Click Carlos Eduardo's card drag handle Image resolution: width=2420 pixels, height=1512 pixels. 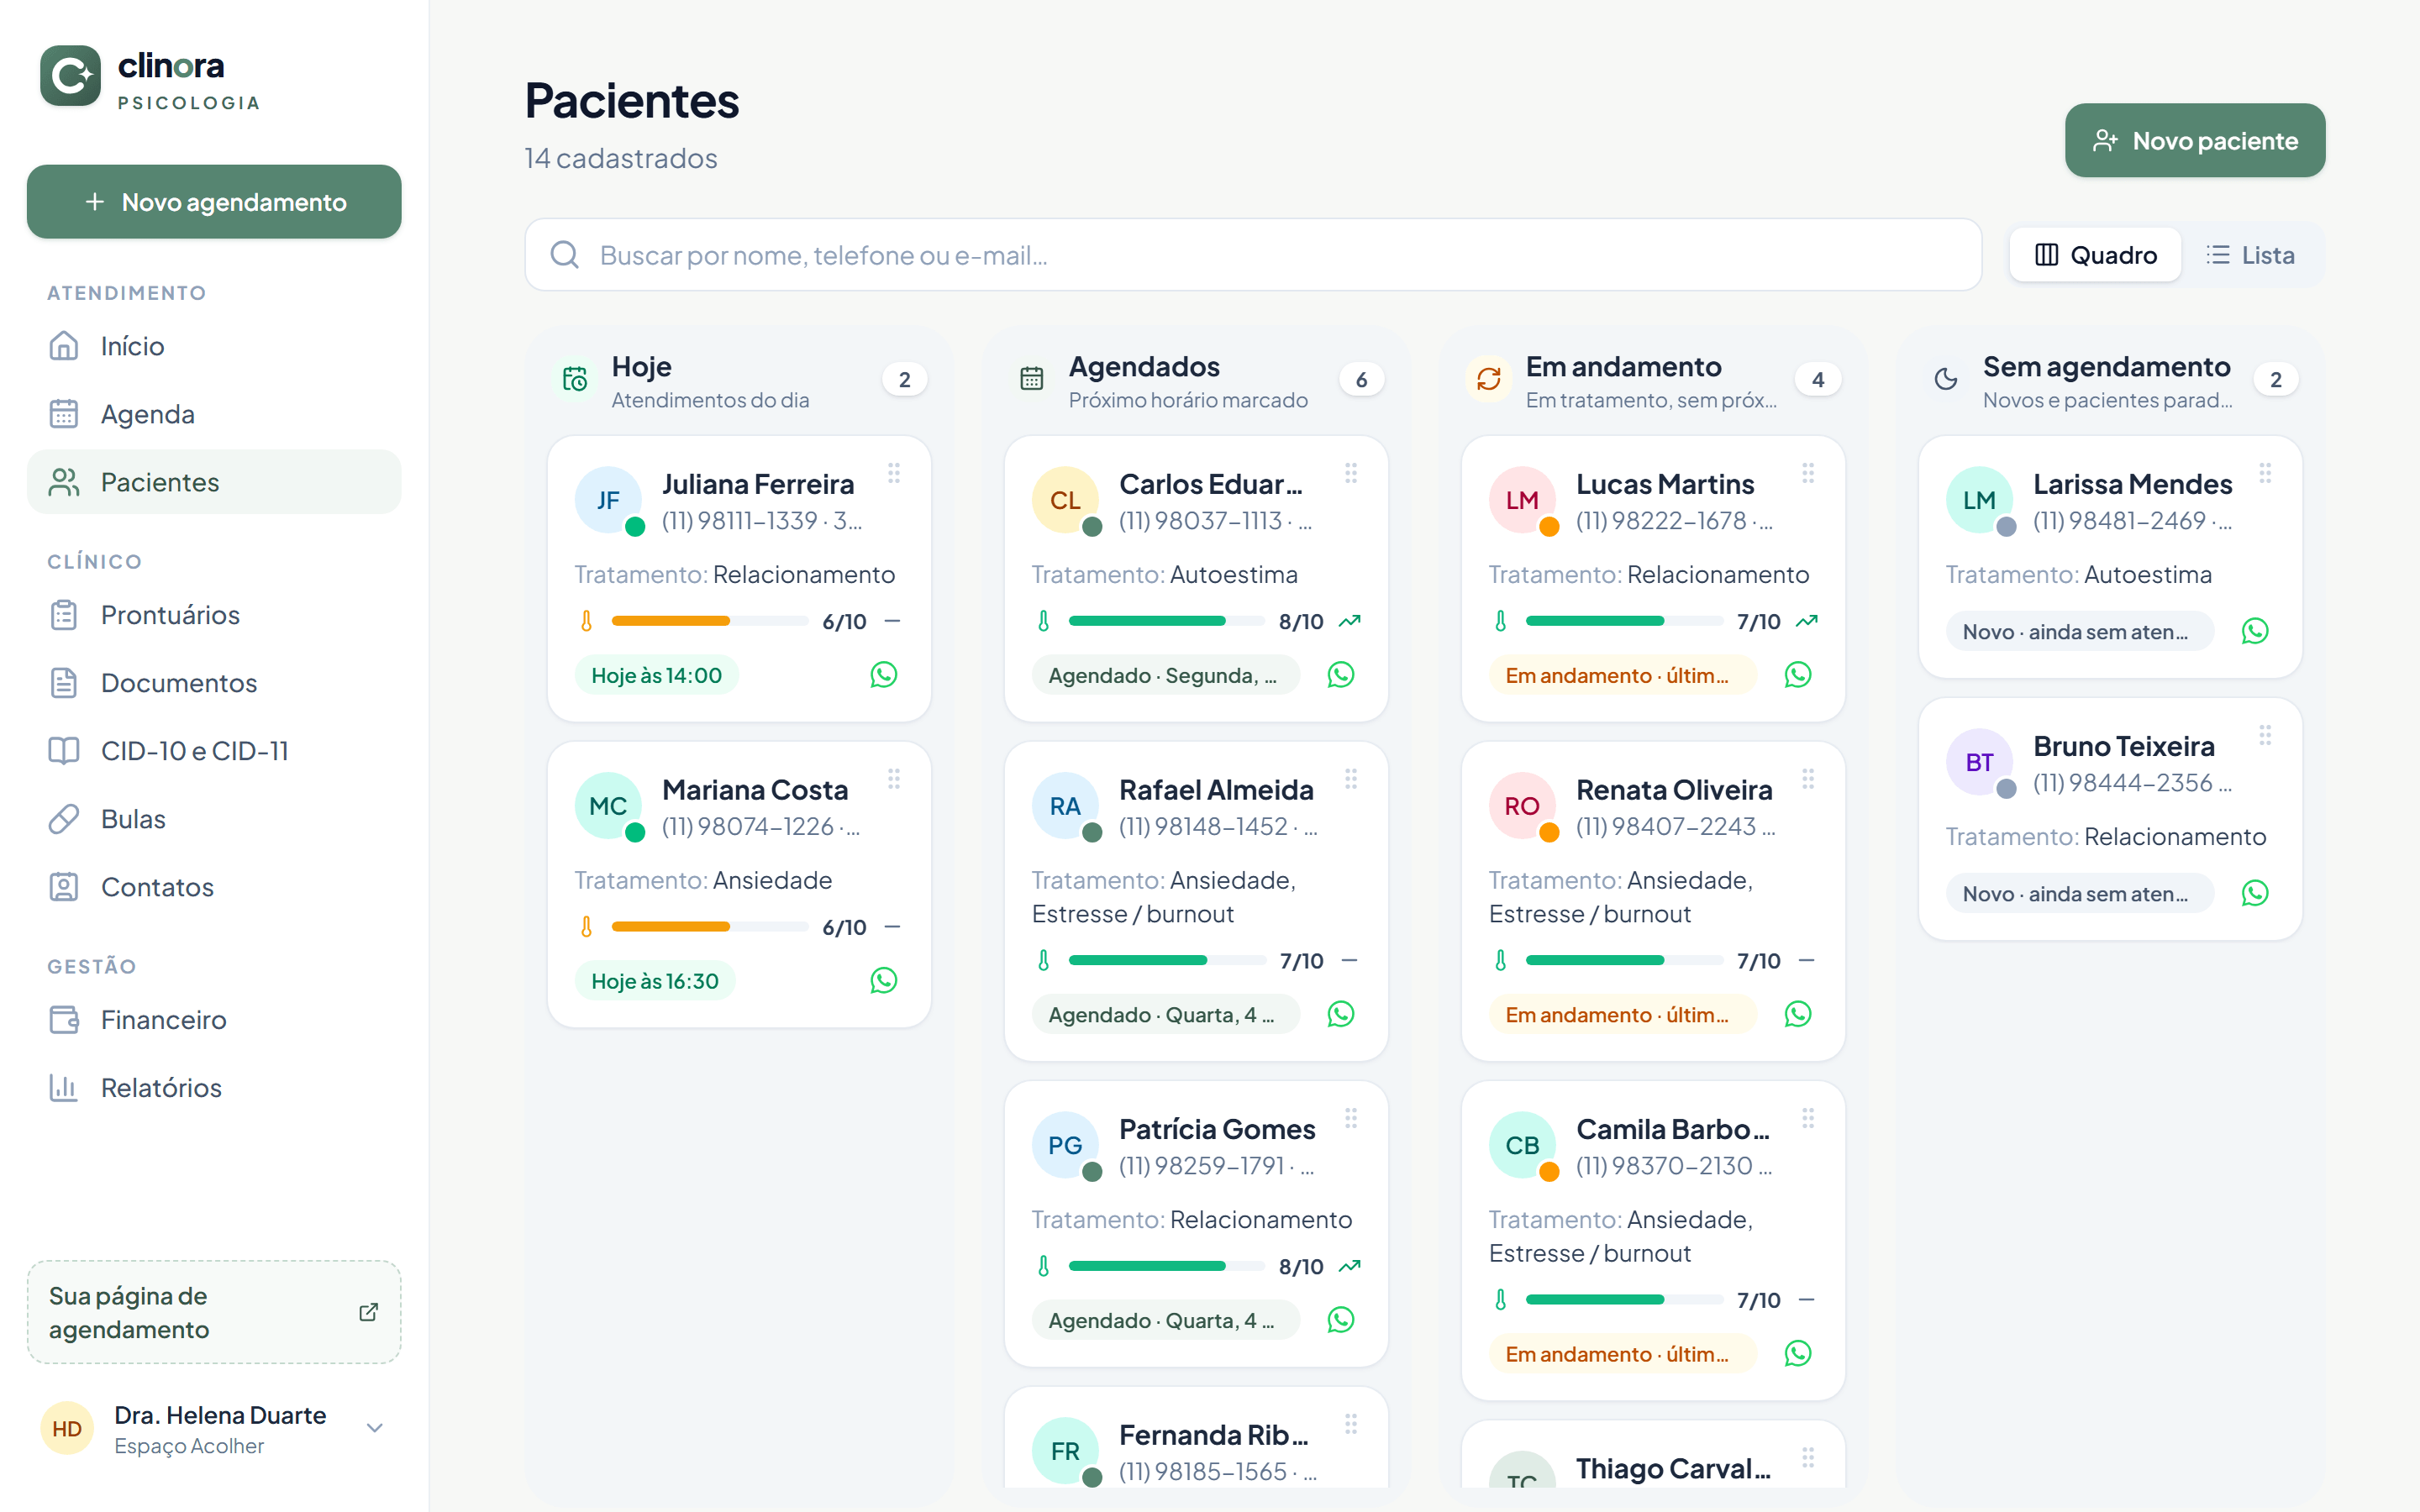pyautogui.click(x=1351, y=473)
